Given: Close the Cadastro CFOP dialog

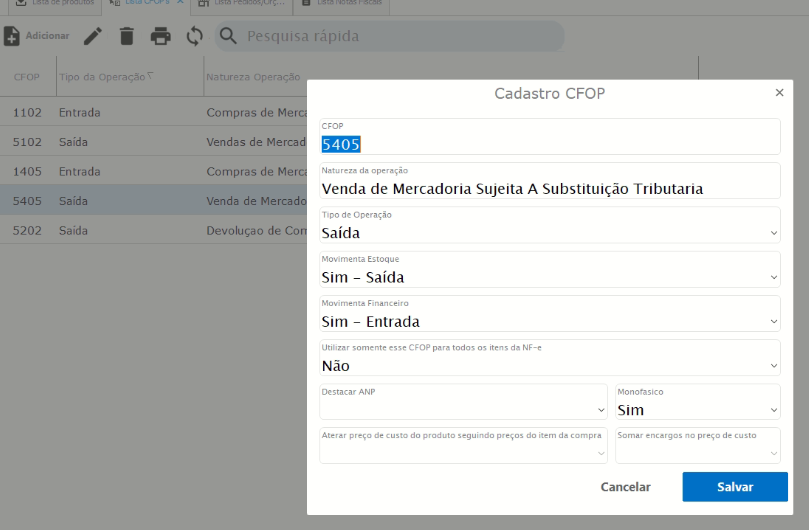Looking at the screenshot, I should (779, 93).
